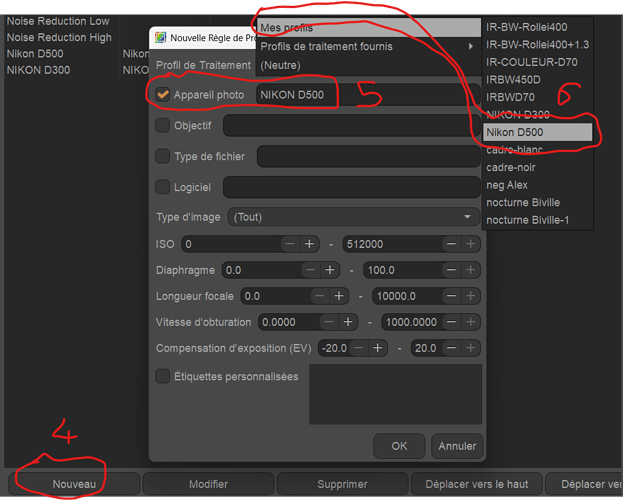This screenshot has height=500, width=623.
Task: Click the Nouveau button
Action: point(74,484)
